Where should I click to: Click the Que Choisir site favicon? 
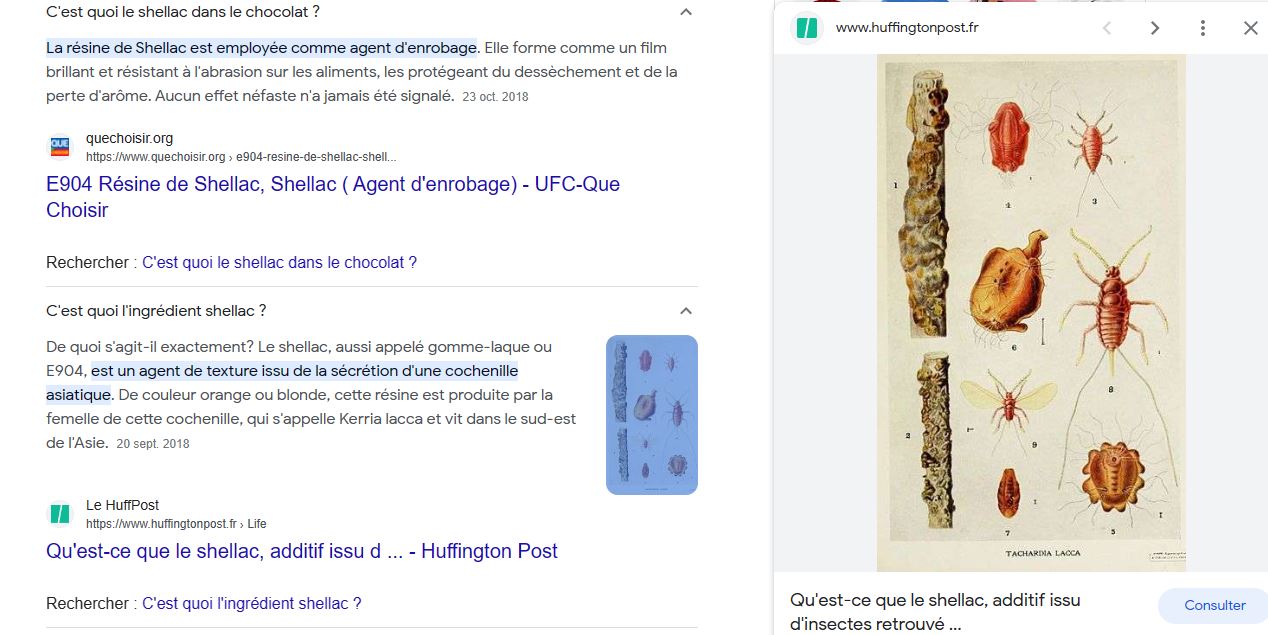pos(60,147)
